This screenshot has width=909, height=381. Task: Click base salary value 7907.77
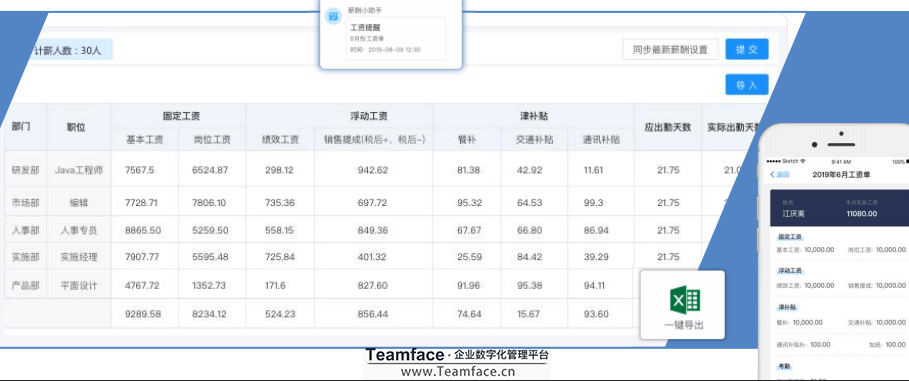click(x=142, y=257)
